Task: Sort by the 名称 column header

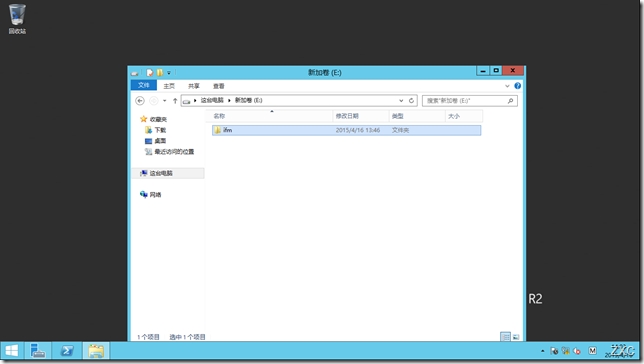Action: click(x=269, y=116)
